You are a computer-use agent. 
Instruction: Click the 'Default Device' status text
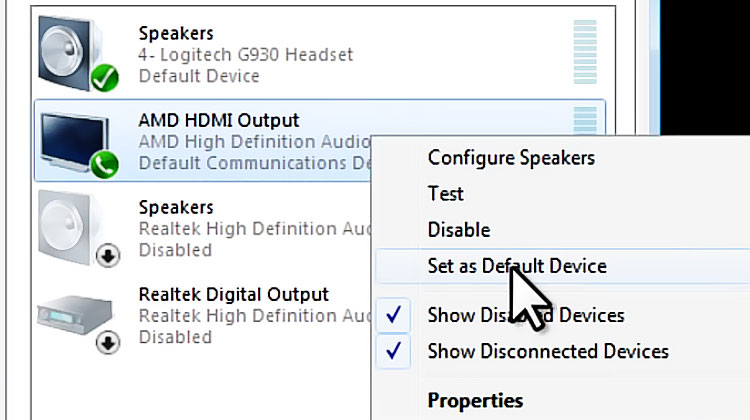pos(199,76)
